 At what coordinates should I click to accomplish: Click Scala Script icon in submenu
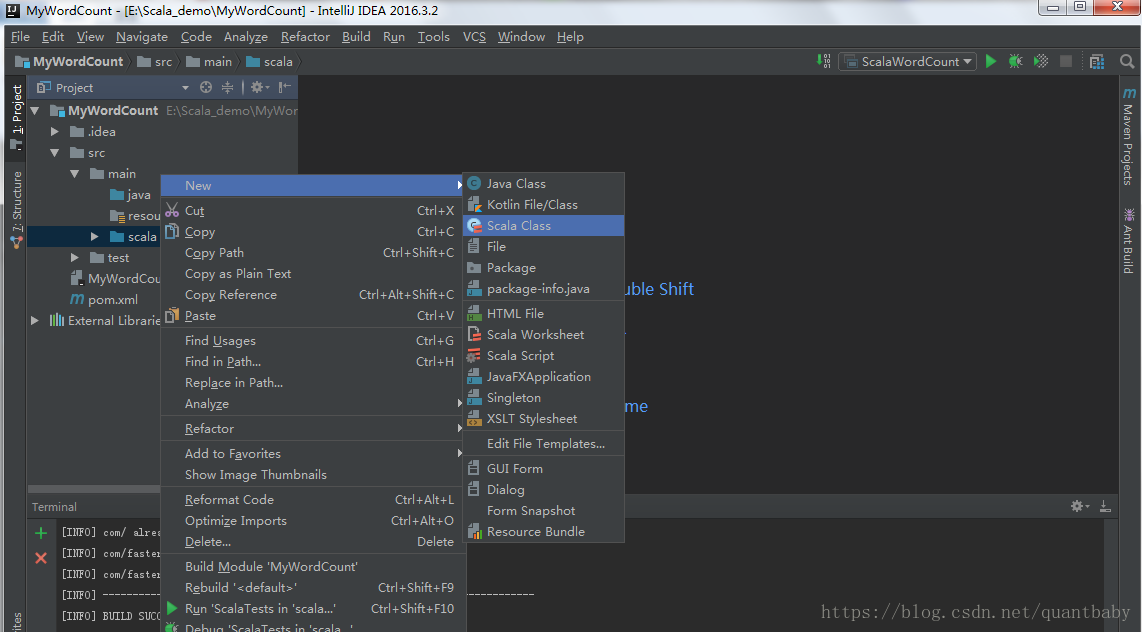[x=474, y=355]
